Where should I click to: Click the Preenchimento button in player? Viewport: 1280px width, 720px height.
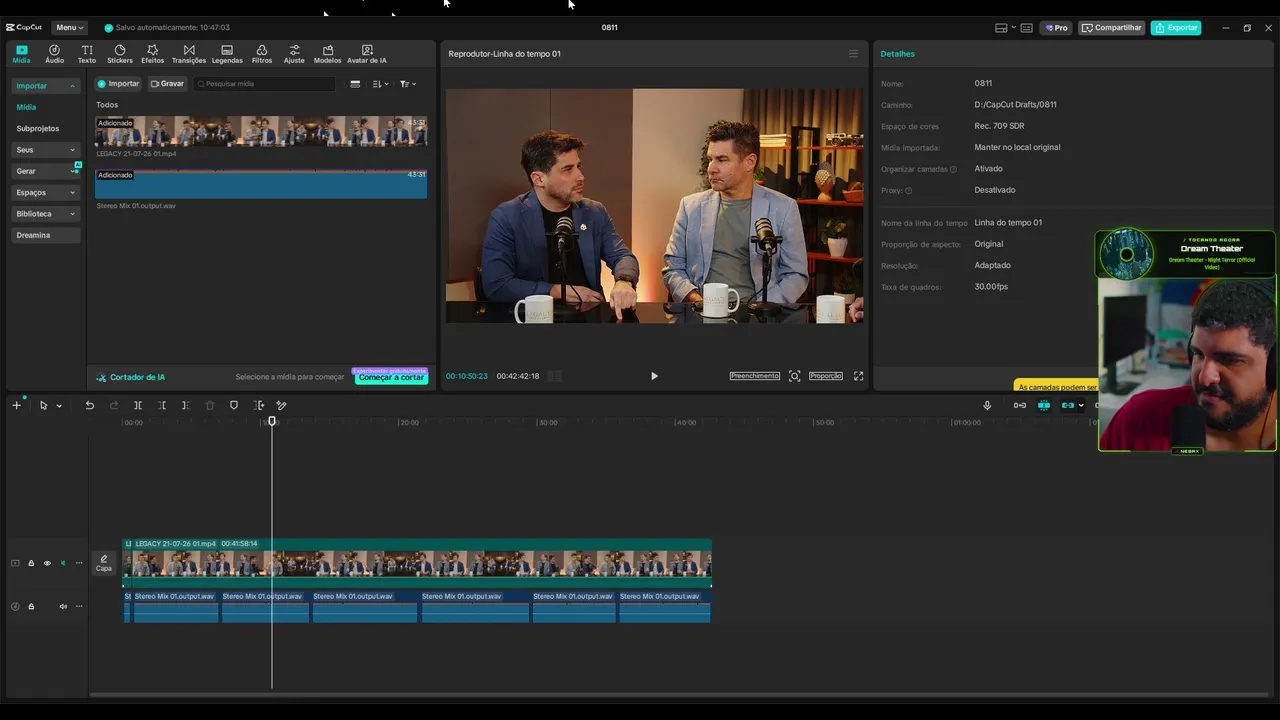point(754,376)
